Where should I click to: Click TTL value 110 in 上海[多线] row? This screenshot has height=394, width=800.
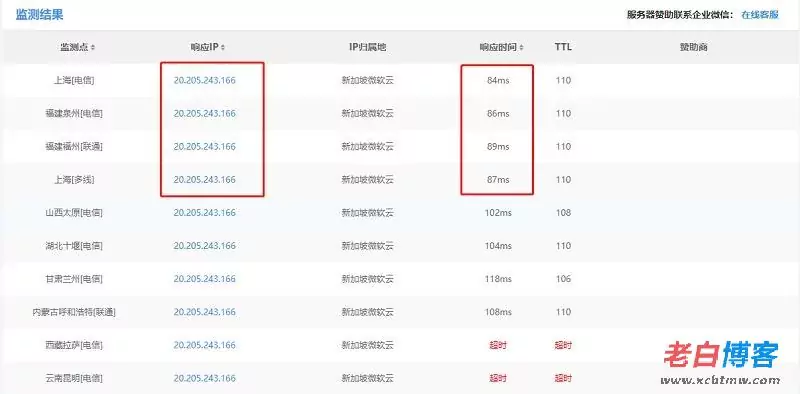563,180
